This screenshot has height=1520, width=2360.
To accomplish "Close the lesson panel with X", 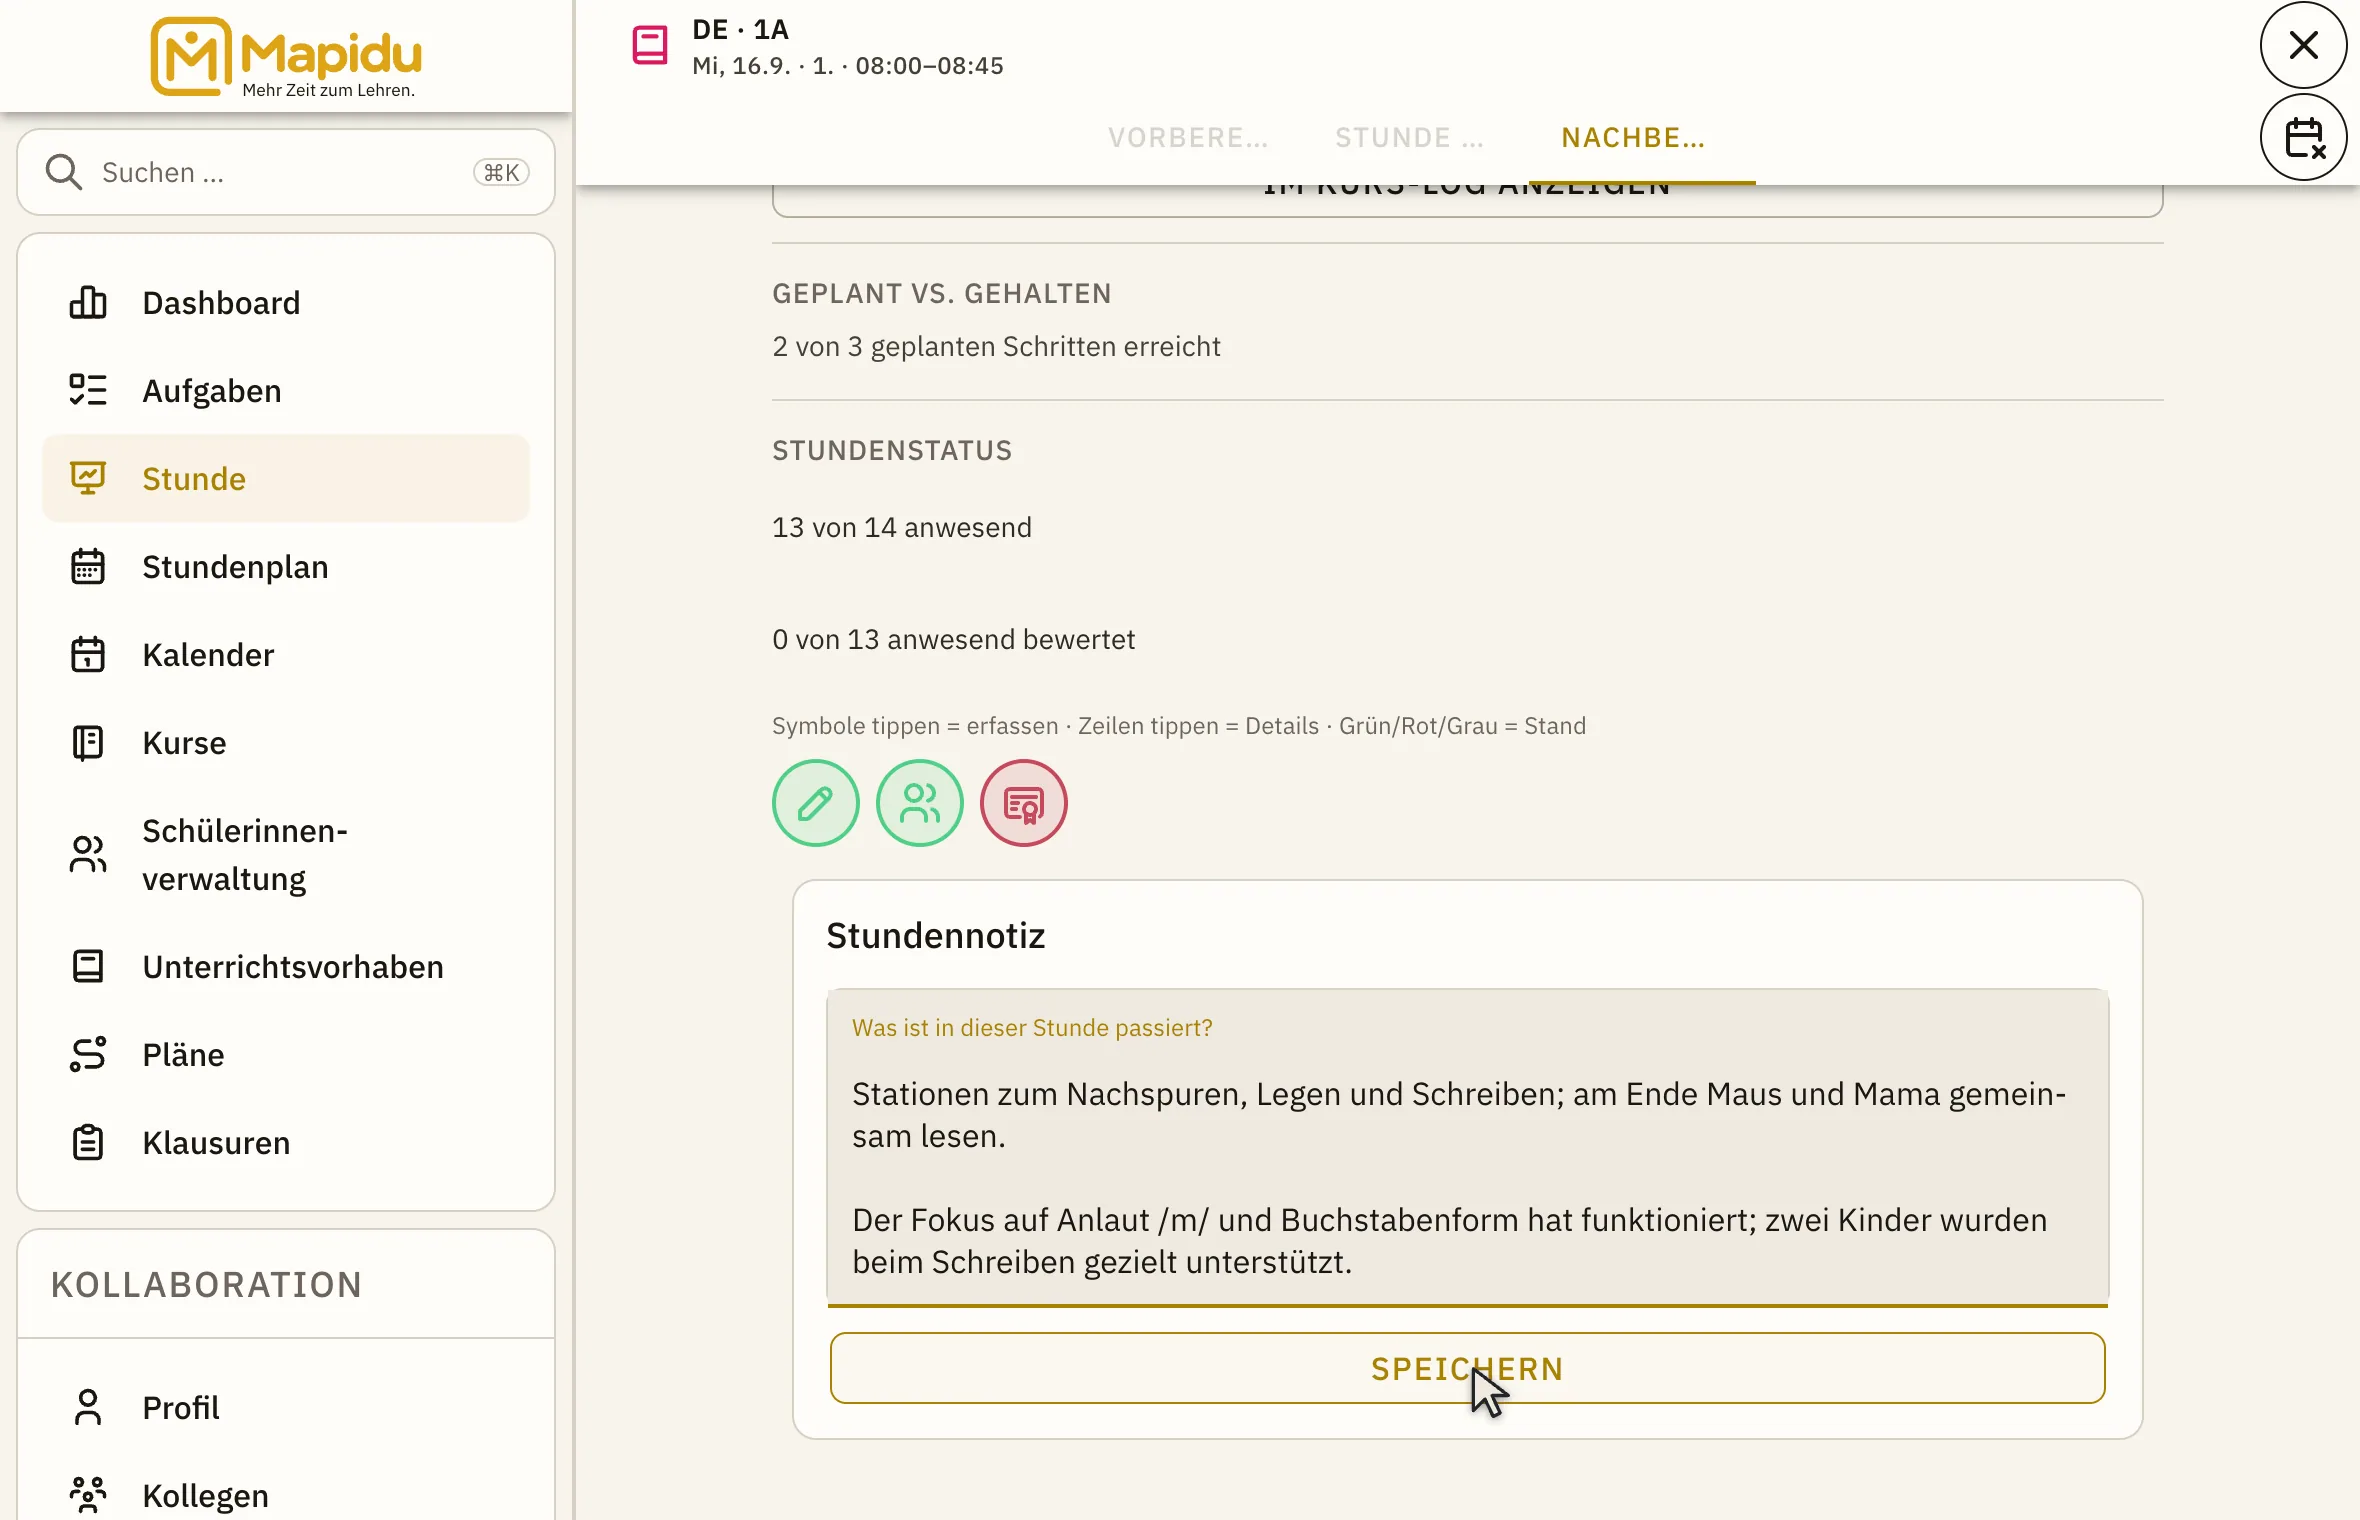I will tap(2304, 45).
